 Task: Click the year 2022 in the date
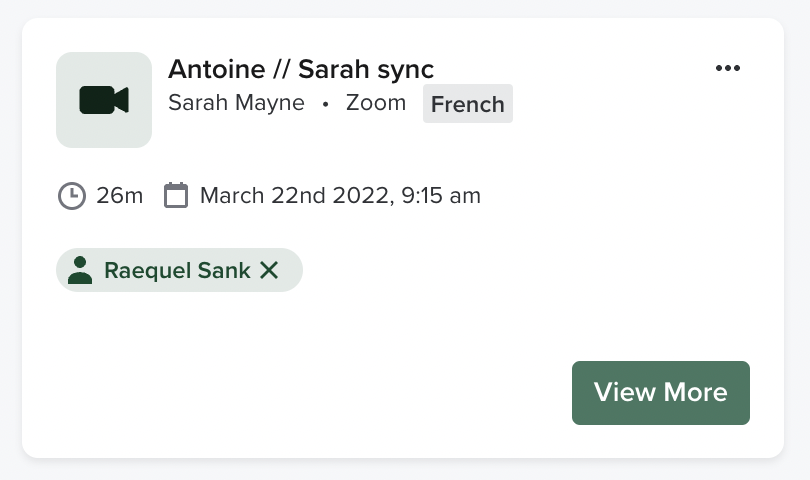click(x=359, y=195)
